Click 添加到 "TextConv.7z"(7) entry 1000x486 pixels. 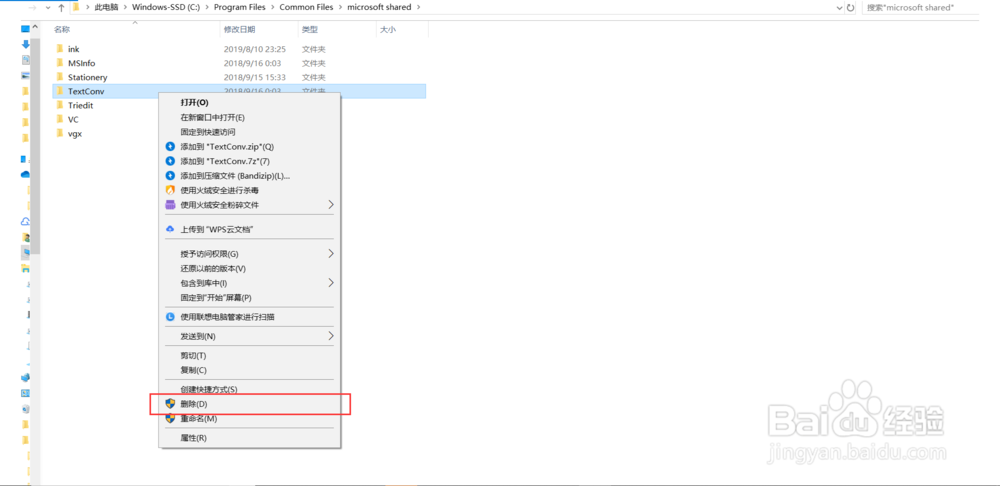coord(250,161)
